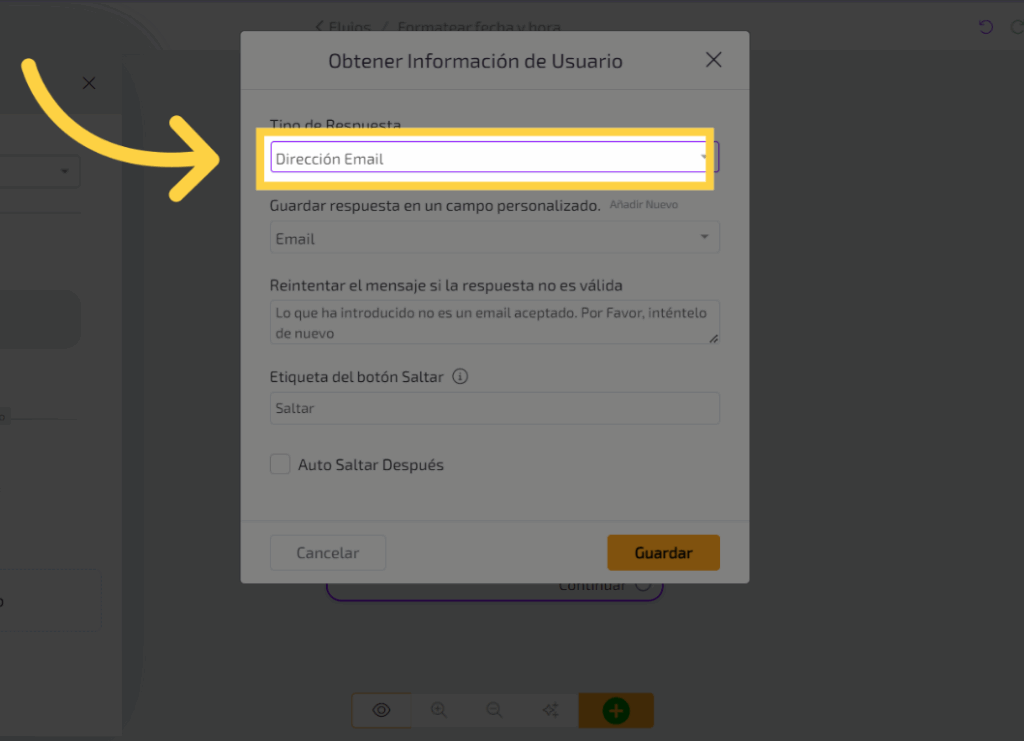Viewport: 1024px width, 741px height.
Task: Click the sparkles auto-arrange icon
Action: pyautogui.click(x=550, y=710)
